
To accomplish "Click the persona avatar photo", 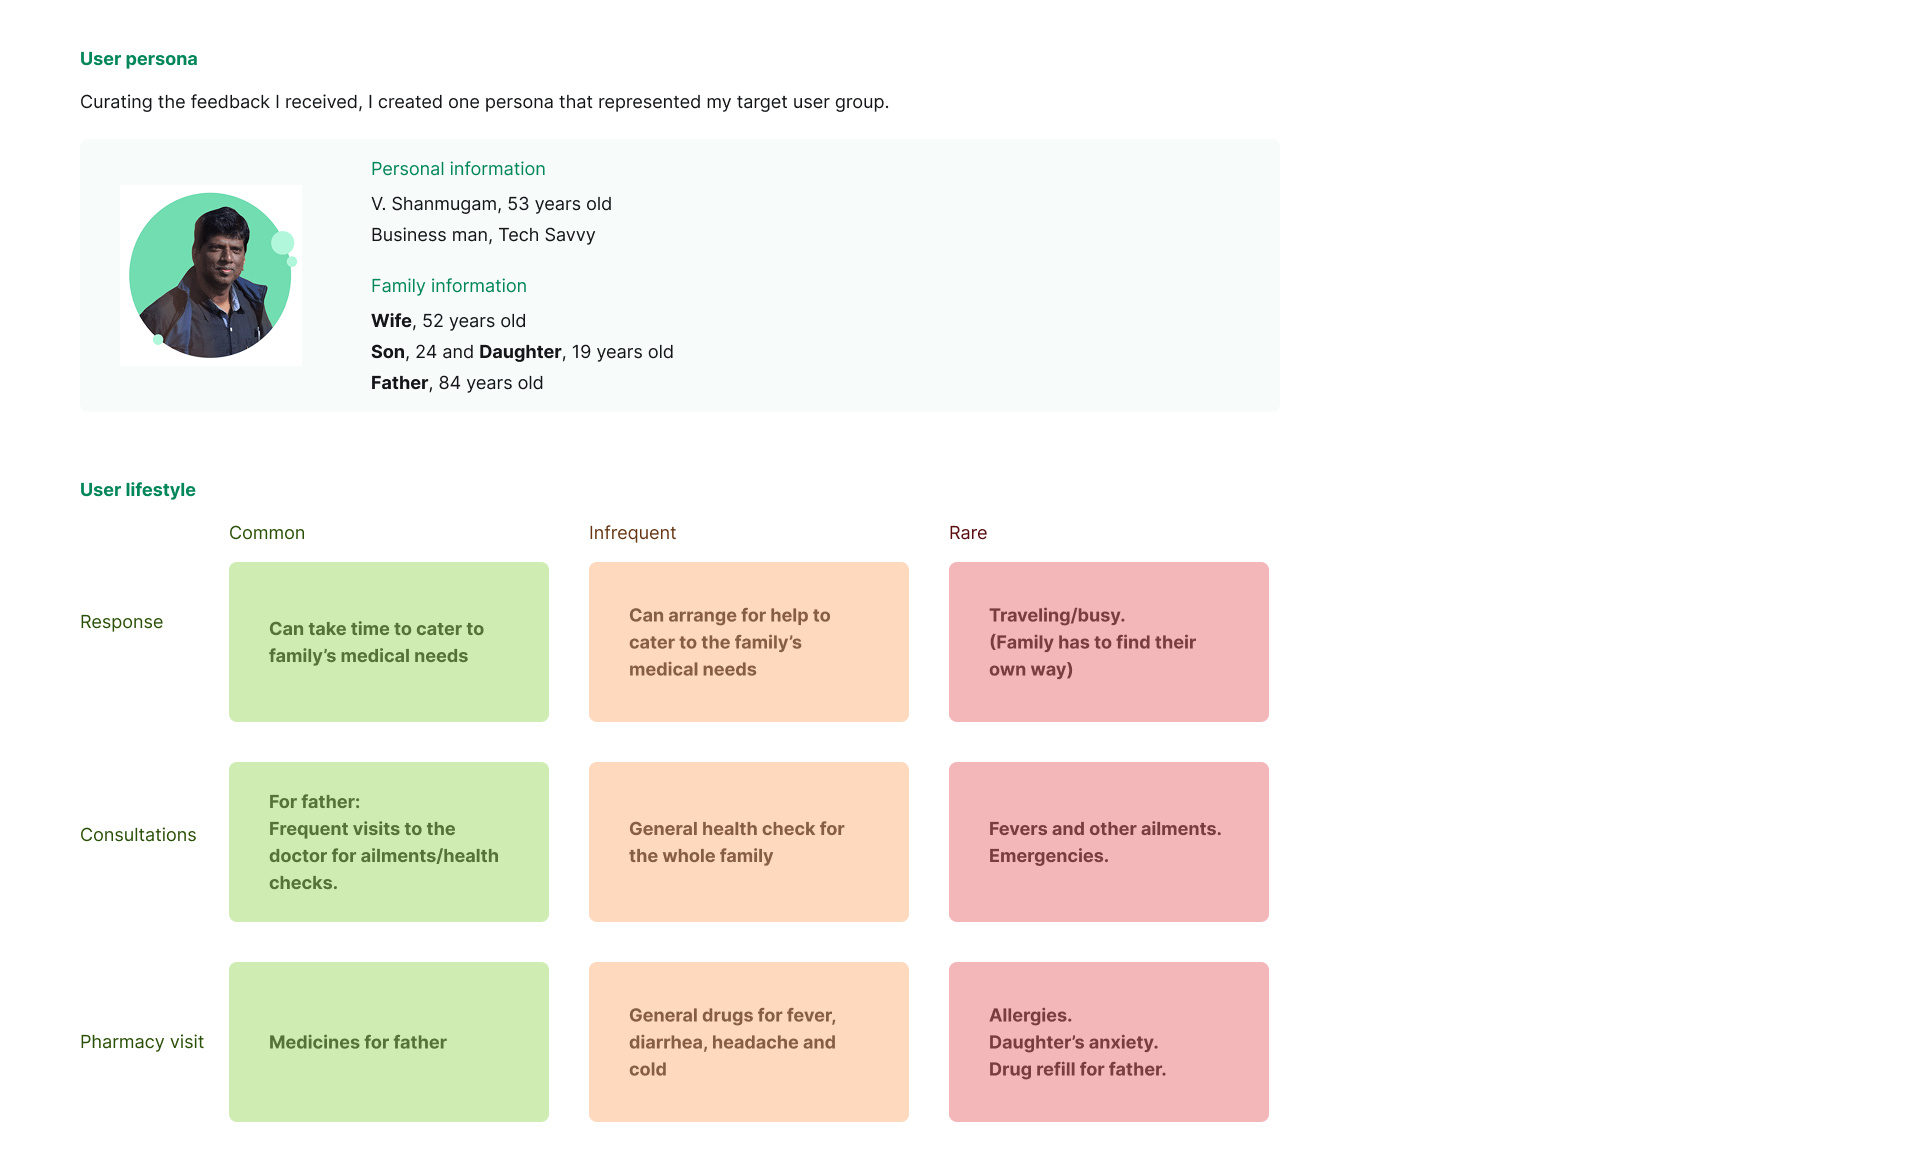I will tap(210, 275).
